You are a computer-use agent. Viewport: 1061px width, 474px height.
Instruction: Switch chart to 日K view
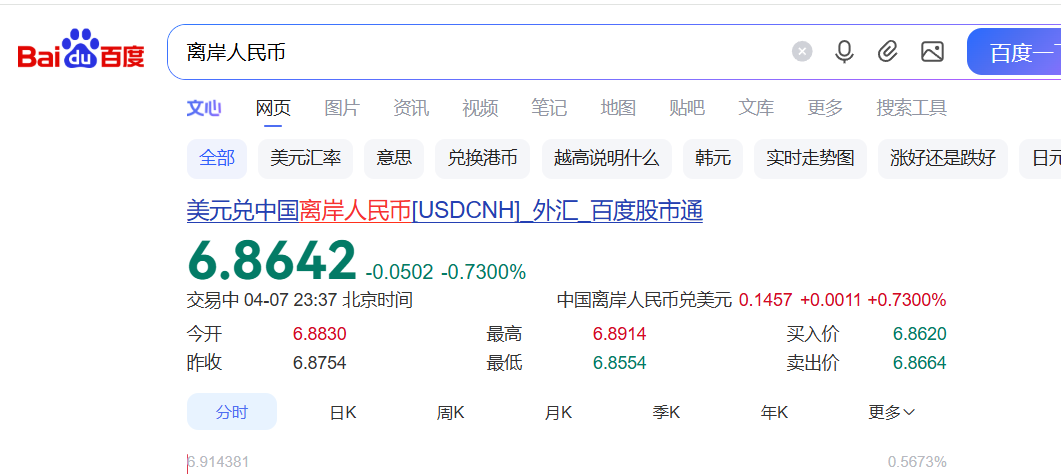343,412
